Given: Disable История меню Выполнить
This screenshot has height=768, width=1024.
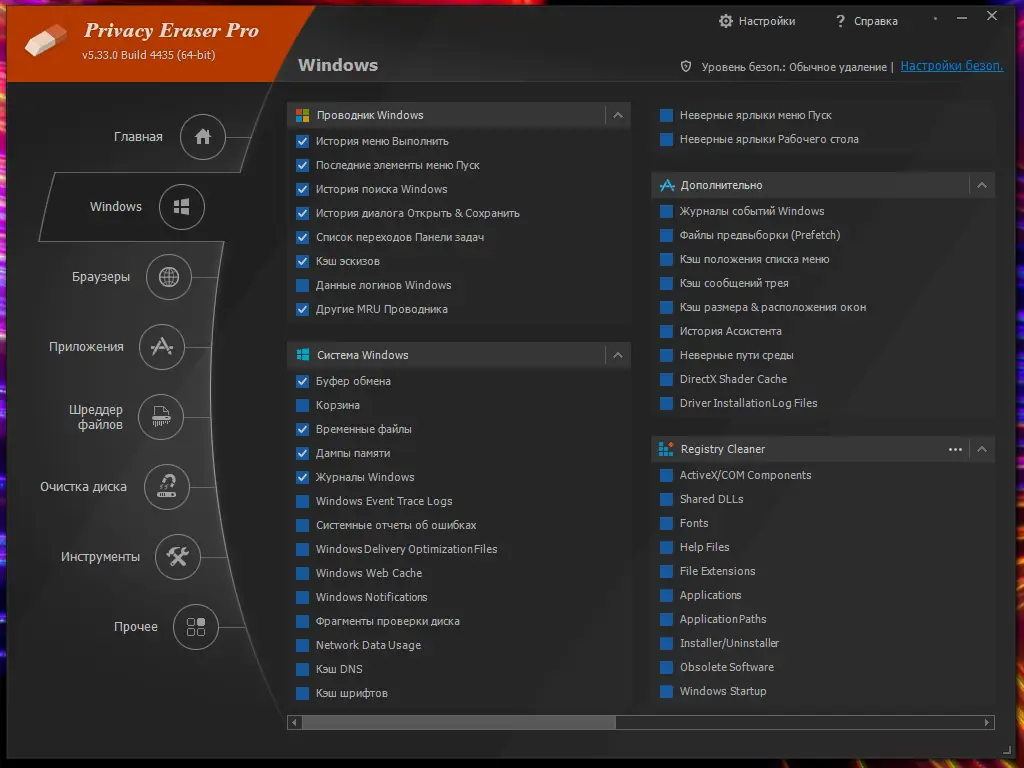Looking at the screenshot, I should [301, 141].
